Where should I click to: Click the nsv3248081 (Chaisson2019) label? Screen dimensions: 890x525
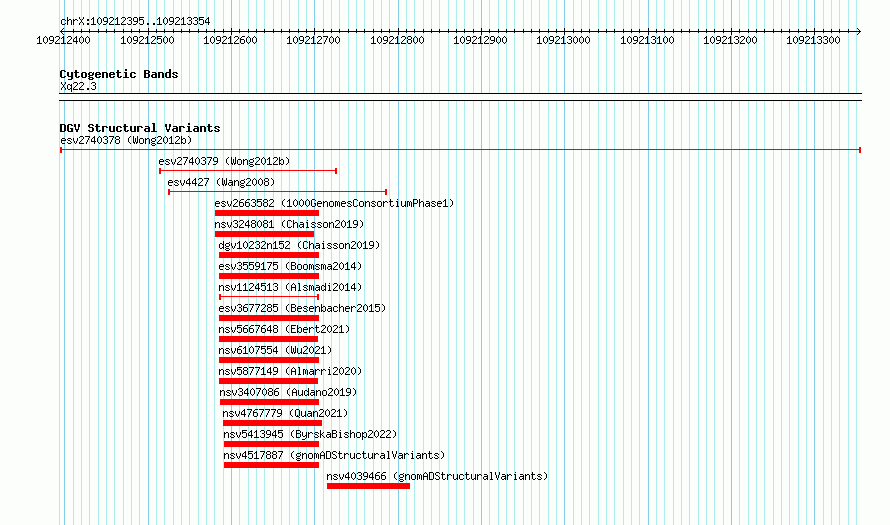pyautogui.click(x=289, y=224)
